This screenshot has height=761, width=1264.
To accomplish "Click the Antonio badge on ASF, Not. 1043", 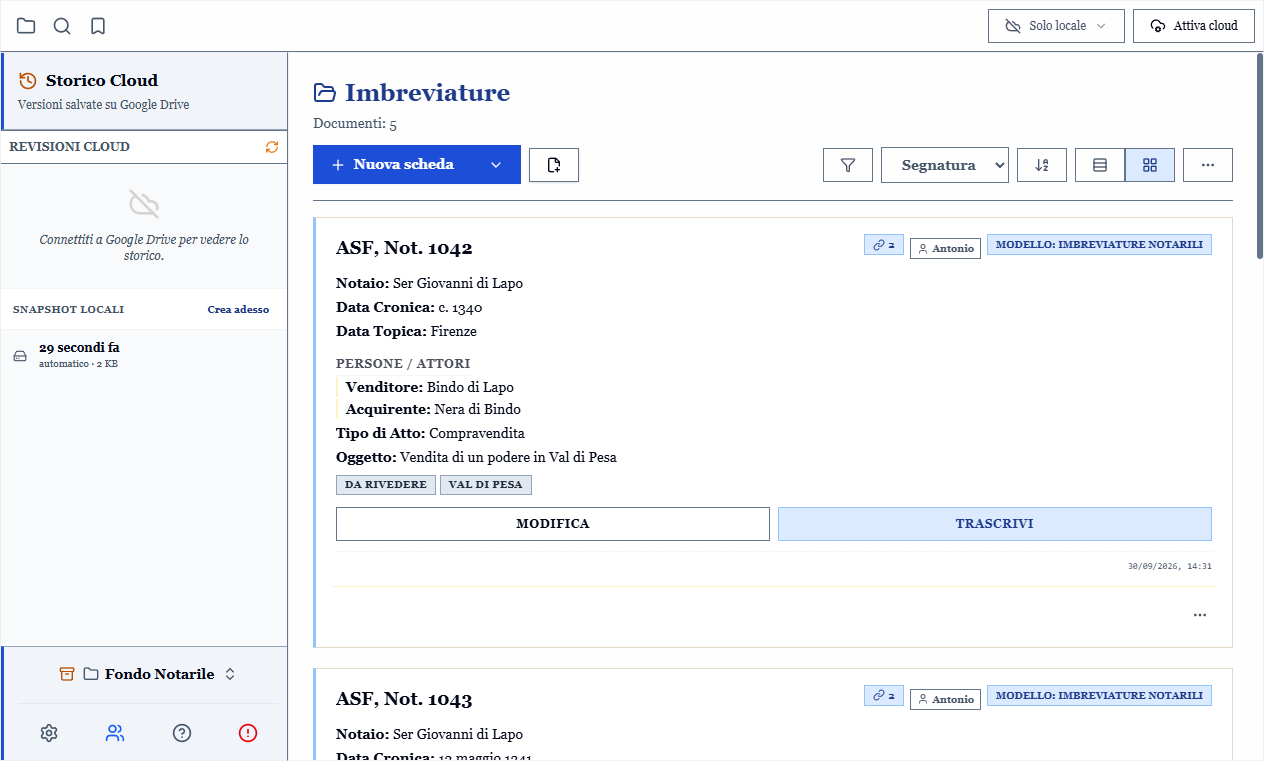I will click(945, 700).
